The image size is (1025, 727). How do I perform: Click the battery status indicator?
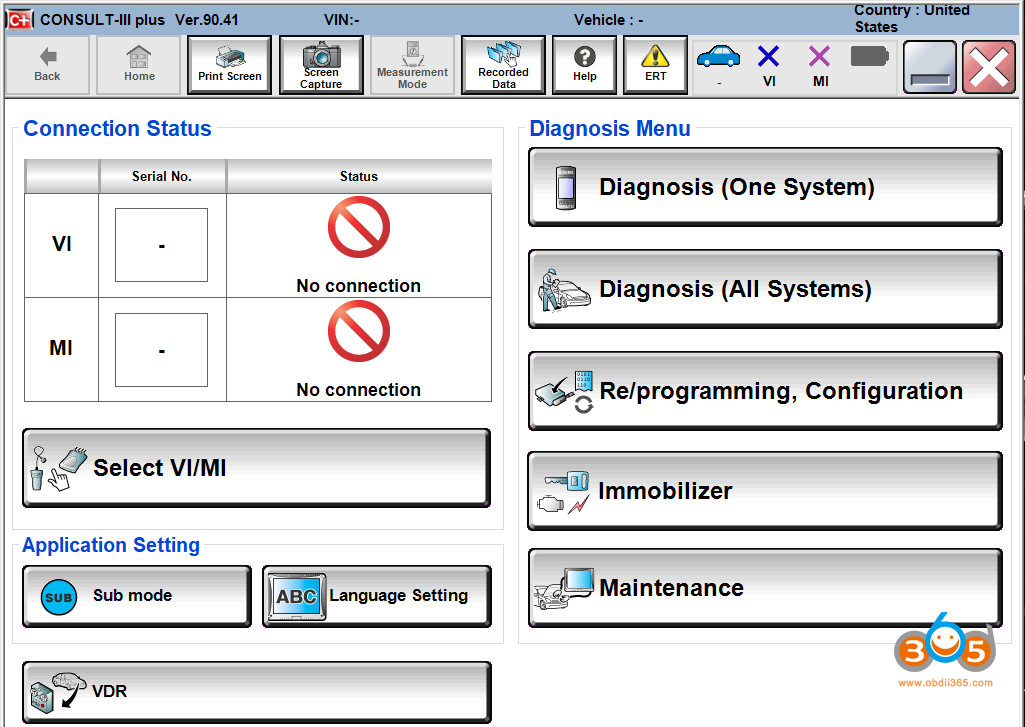coord(869,57)
